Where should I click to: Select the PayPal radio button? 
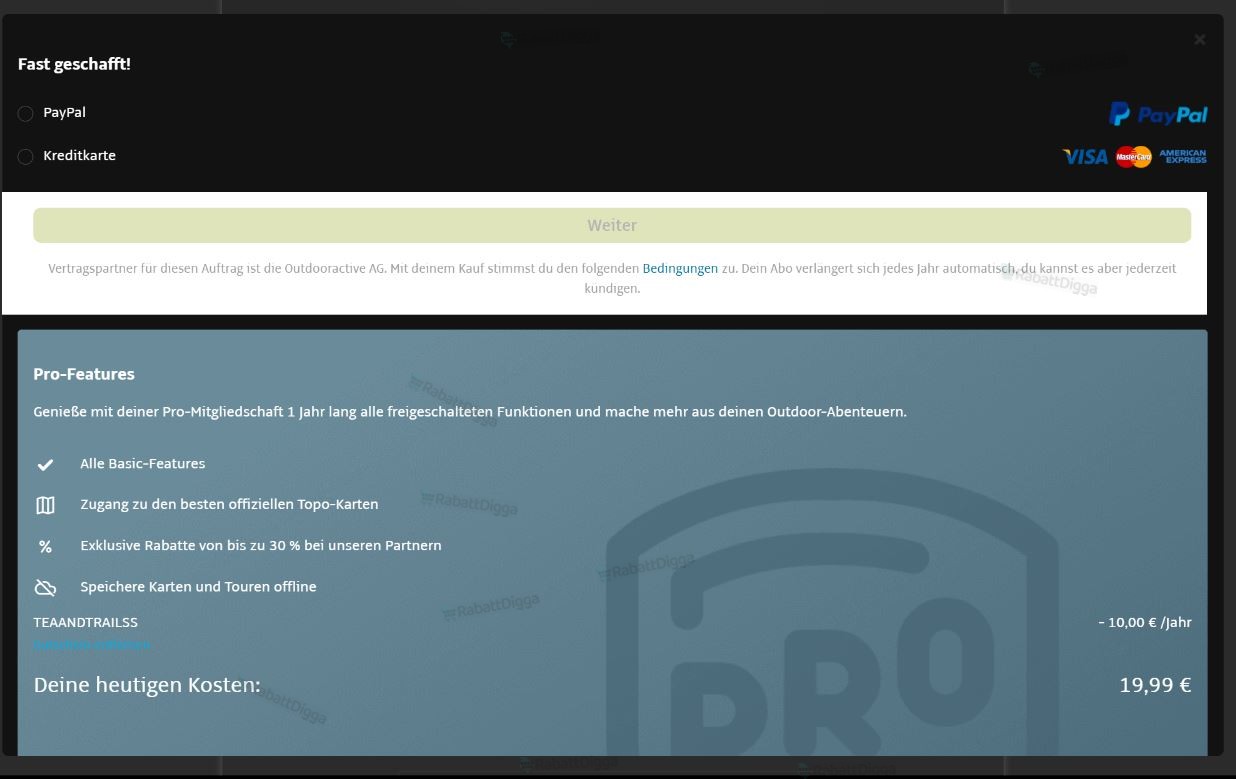point(26,114)
